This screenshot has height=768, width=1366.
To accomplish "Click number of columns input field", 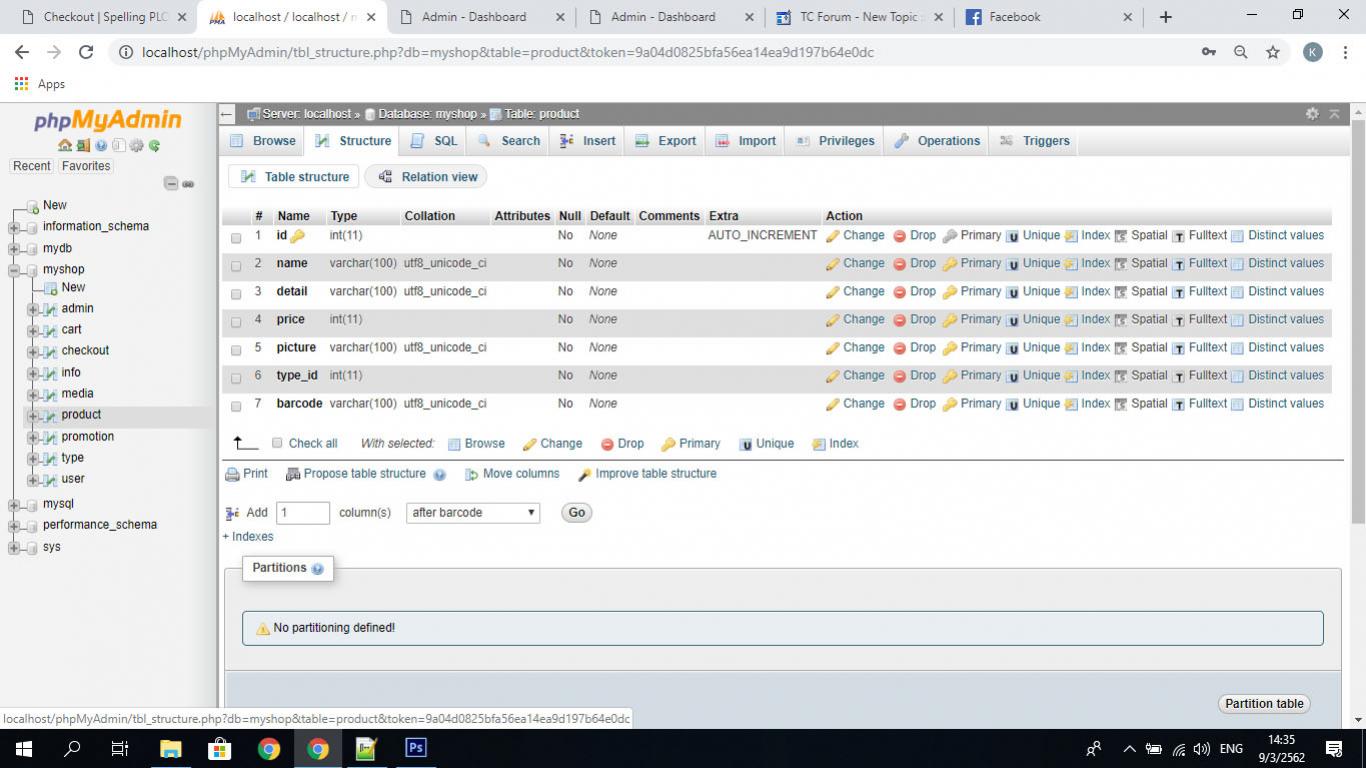I will (x=303, y=513).
